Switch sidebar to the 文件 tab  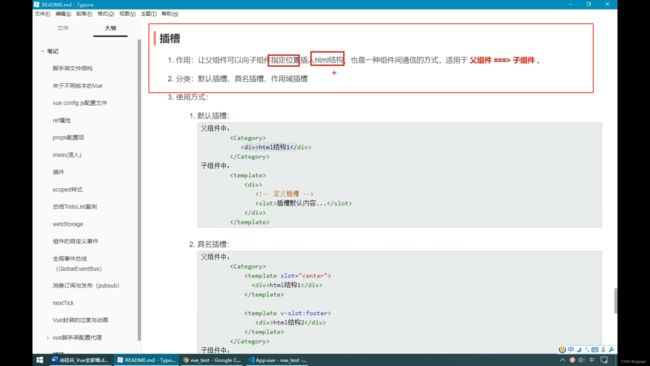pos(63,28)
